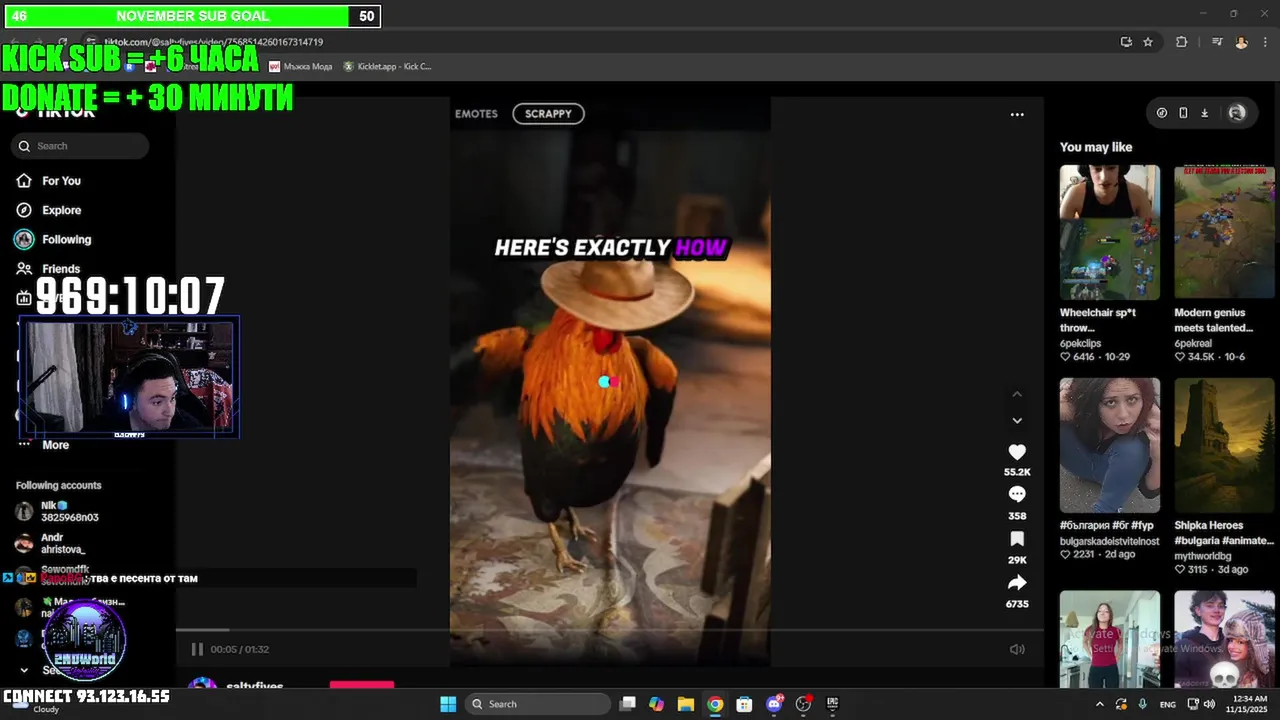Viewport: 1280px width, 720px height.
Task: Open the three-dot video options menu
Action: coord(1017,114)
